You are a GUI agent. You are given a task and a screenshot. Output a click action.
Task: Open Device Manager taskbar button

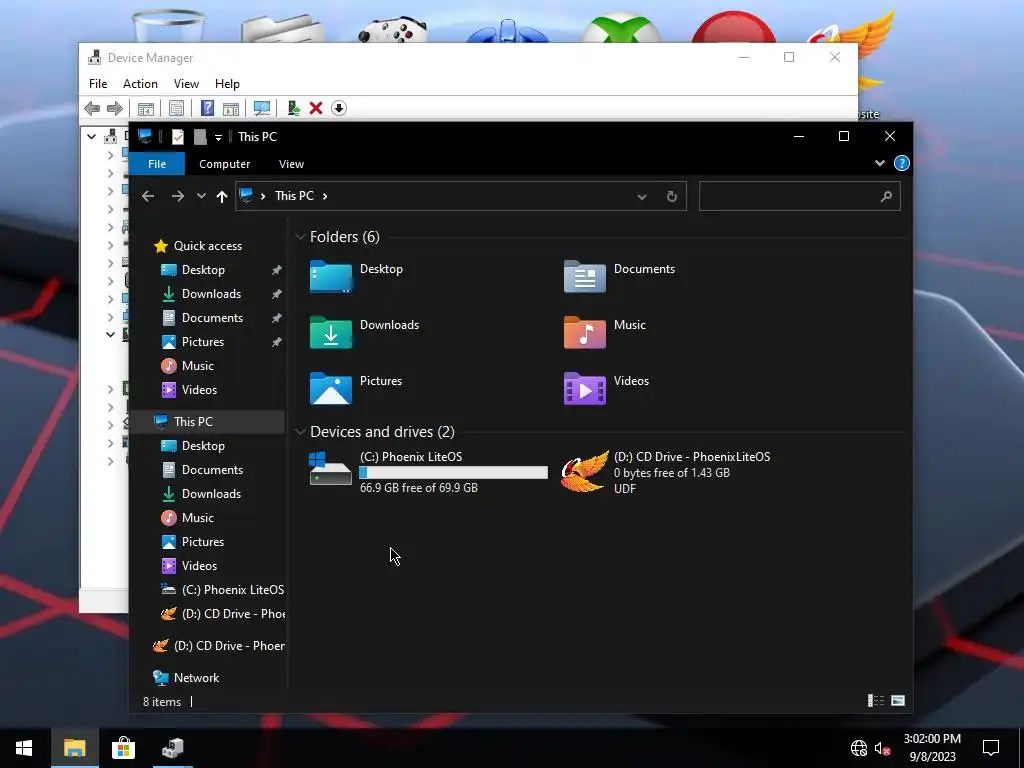tap(173, 748)
